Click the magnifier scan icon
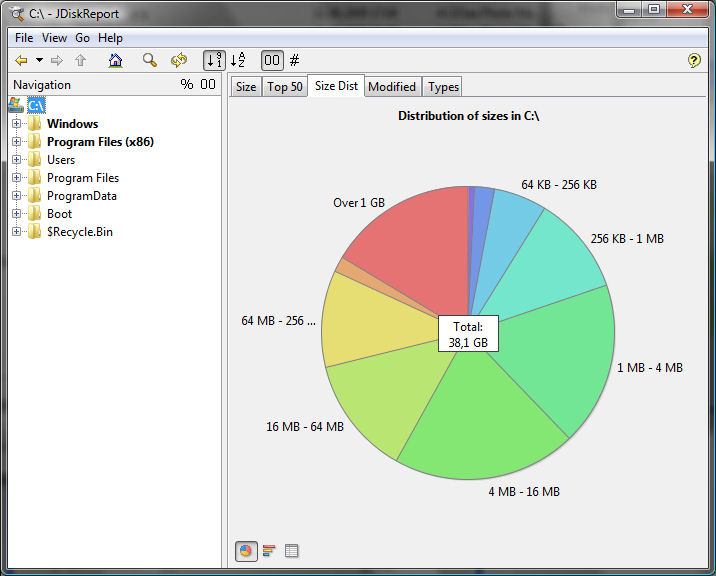Image resolution: width=716 pixels, height=576 pixels. click(150, 60)
